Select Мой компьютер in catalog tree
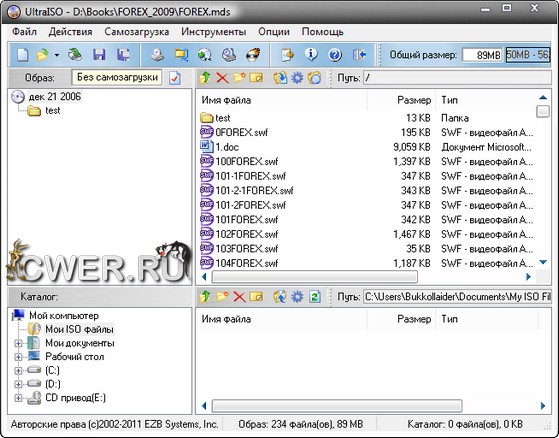Image resolution: width=559 pixels, height=438 pixels. click(x=64, y=315)
